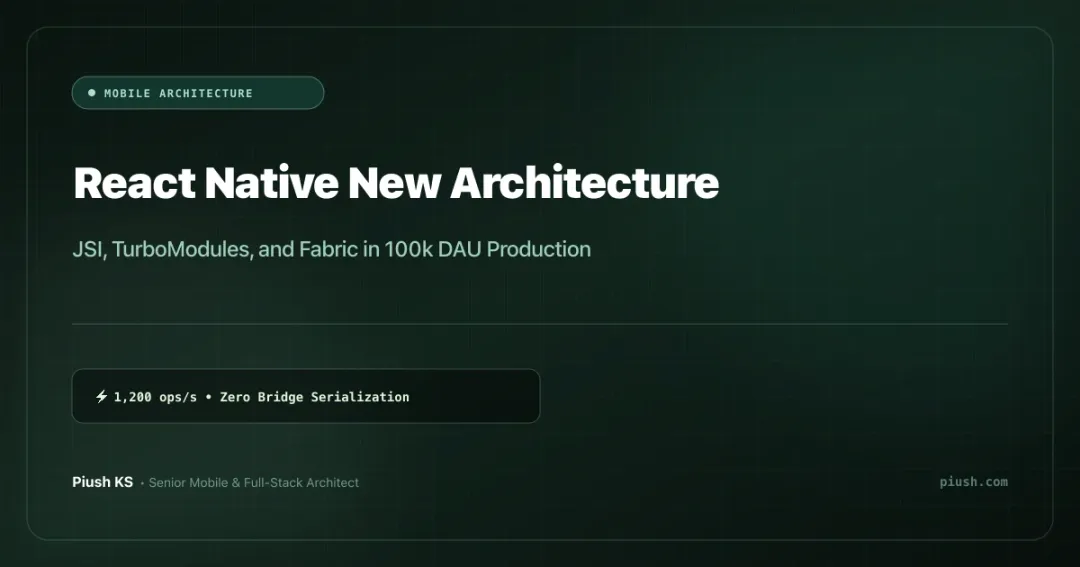Click the heading "React Native New Architecture"

coord(396,183)
